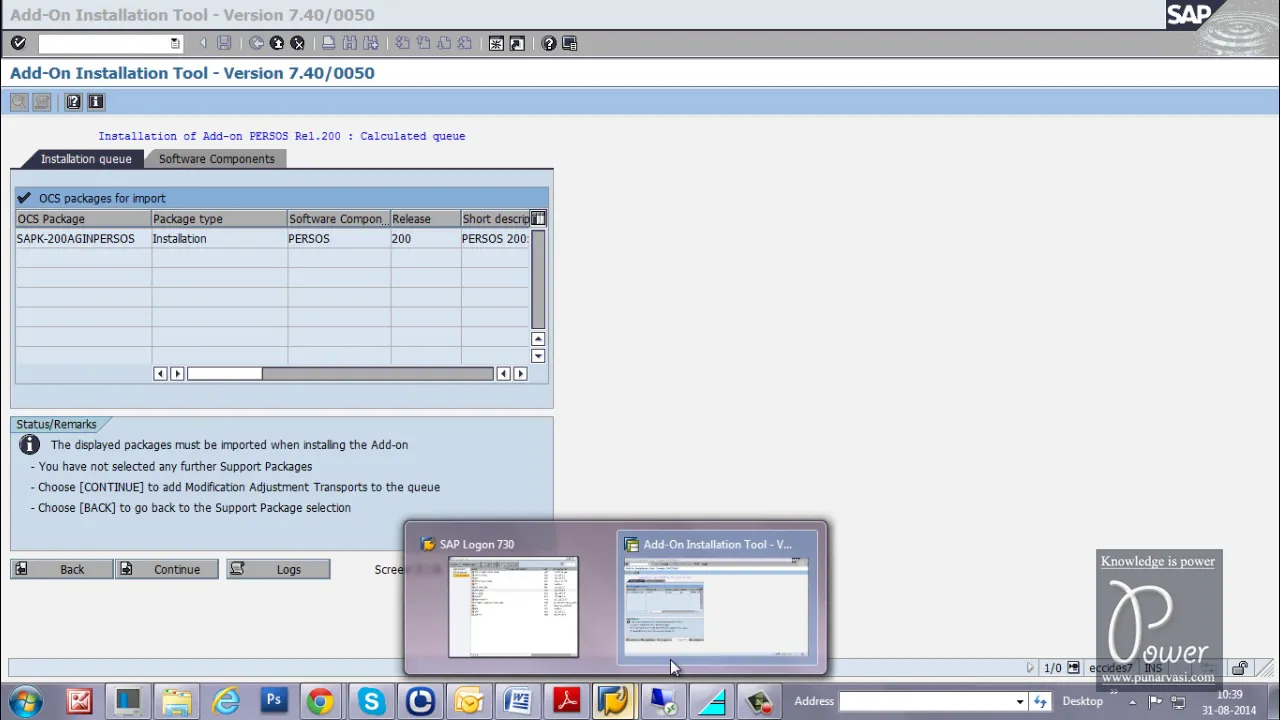Click the Help question mark icon
Image resolution: width=1280 pixels, height=720 pixels.
pyautogui.click(x=549, y=43)
